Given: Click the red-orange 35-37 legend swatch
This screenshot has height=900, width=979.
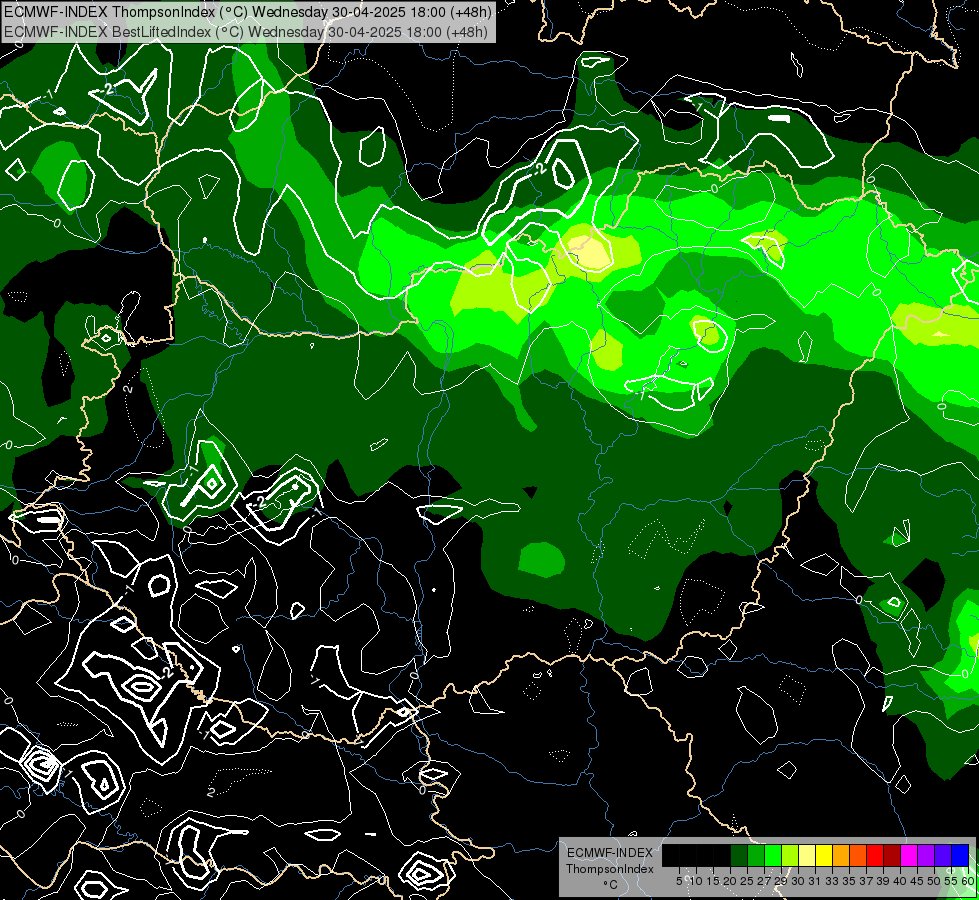Looking at the screenshot, I should (x=858, y=855).
